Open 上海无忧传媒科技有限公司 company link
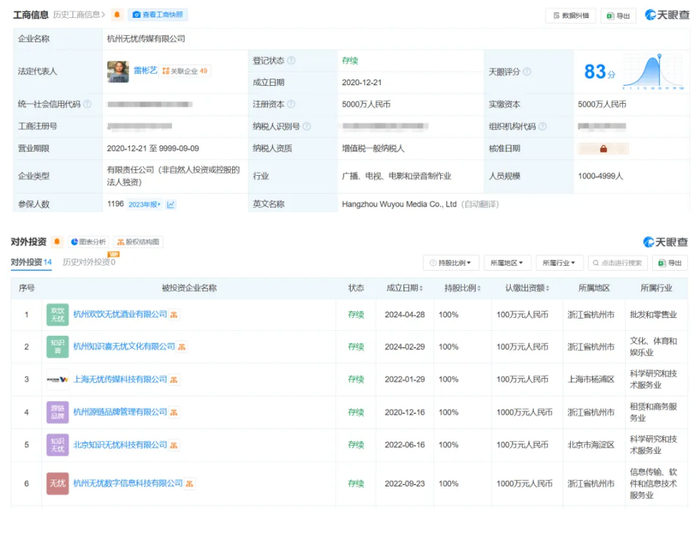 click(120, 379)
